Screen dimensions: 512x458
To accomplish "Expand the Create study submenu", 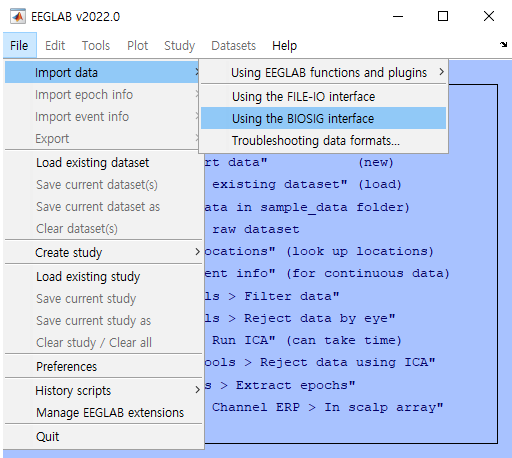I will [103, 252].
